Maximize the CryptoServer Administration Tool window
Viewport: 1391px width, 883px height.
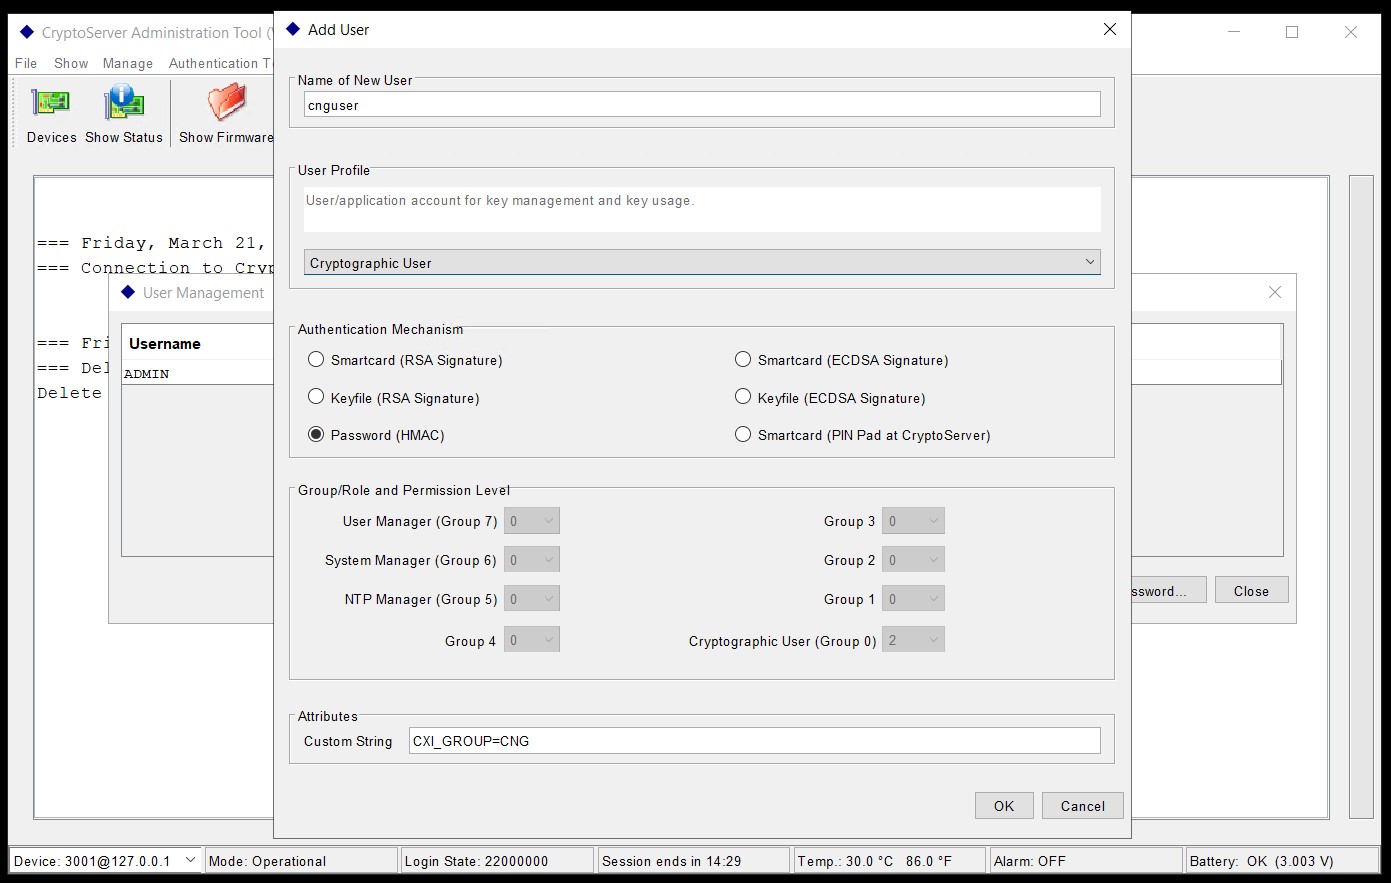1292,32
